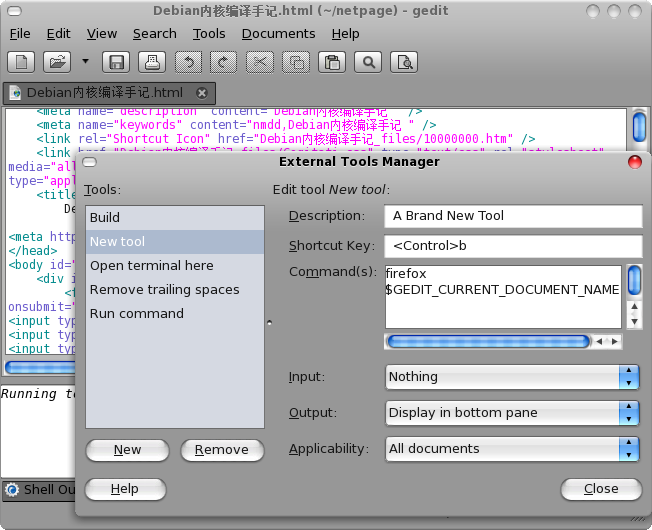Click the Open file toolbar icon
This screenshot has height=530, width=652.
pyautogui.click(x=57, y=62)
